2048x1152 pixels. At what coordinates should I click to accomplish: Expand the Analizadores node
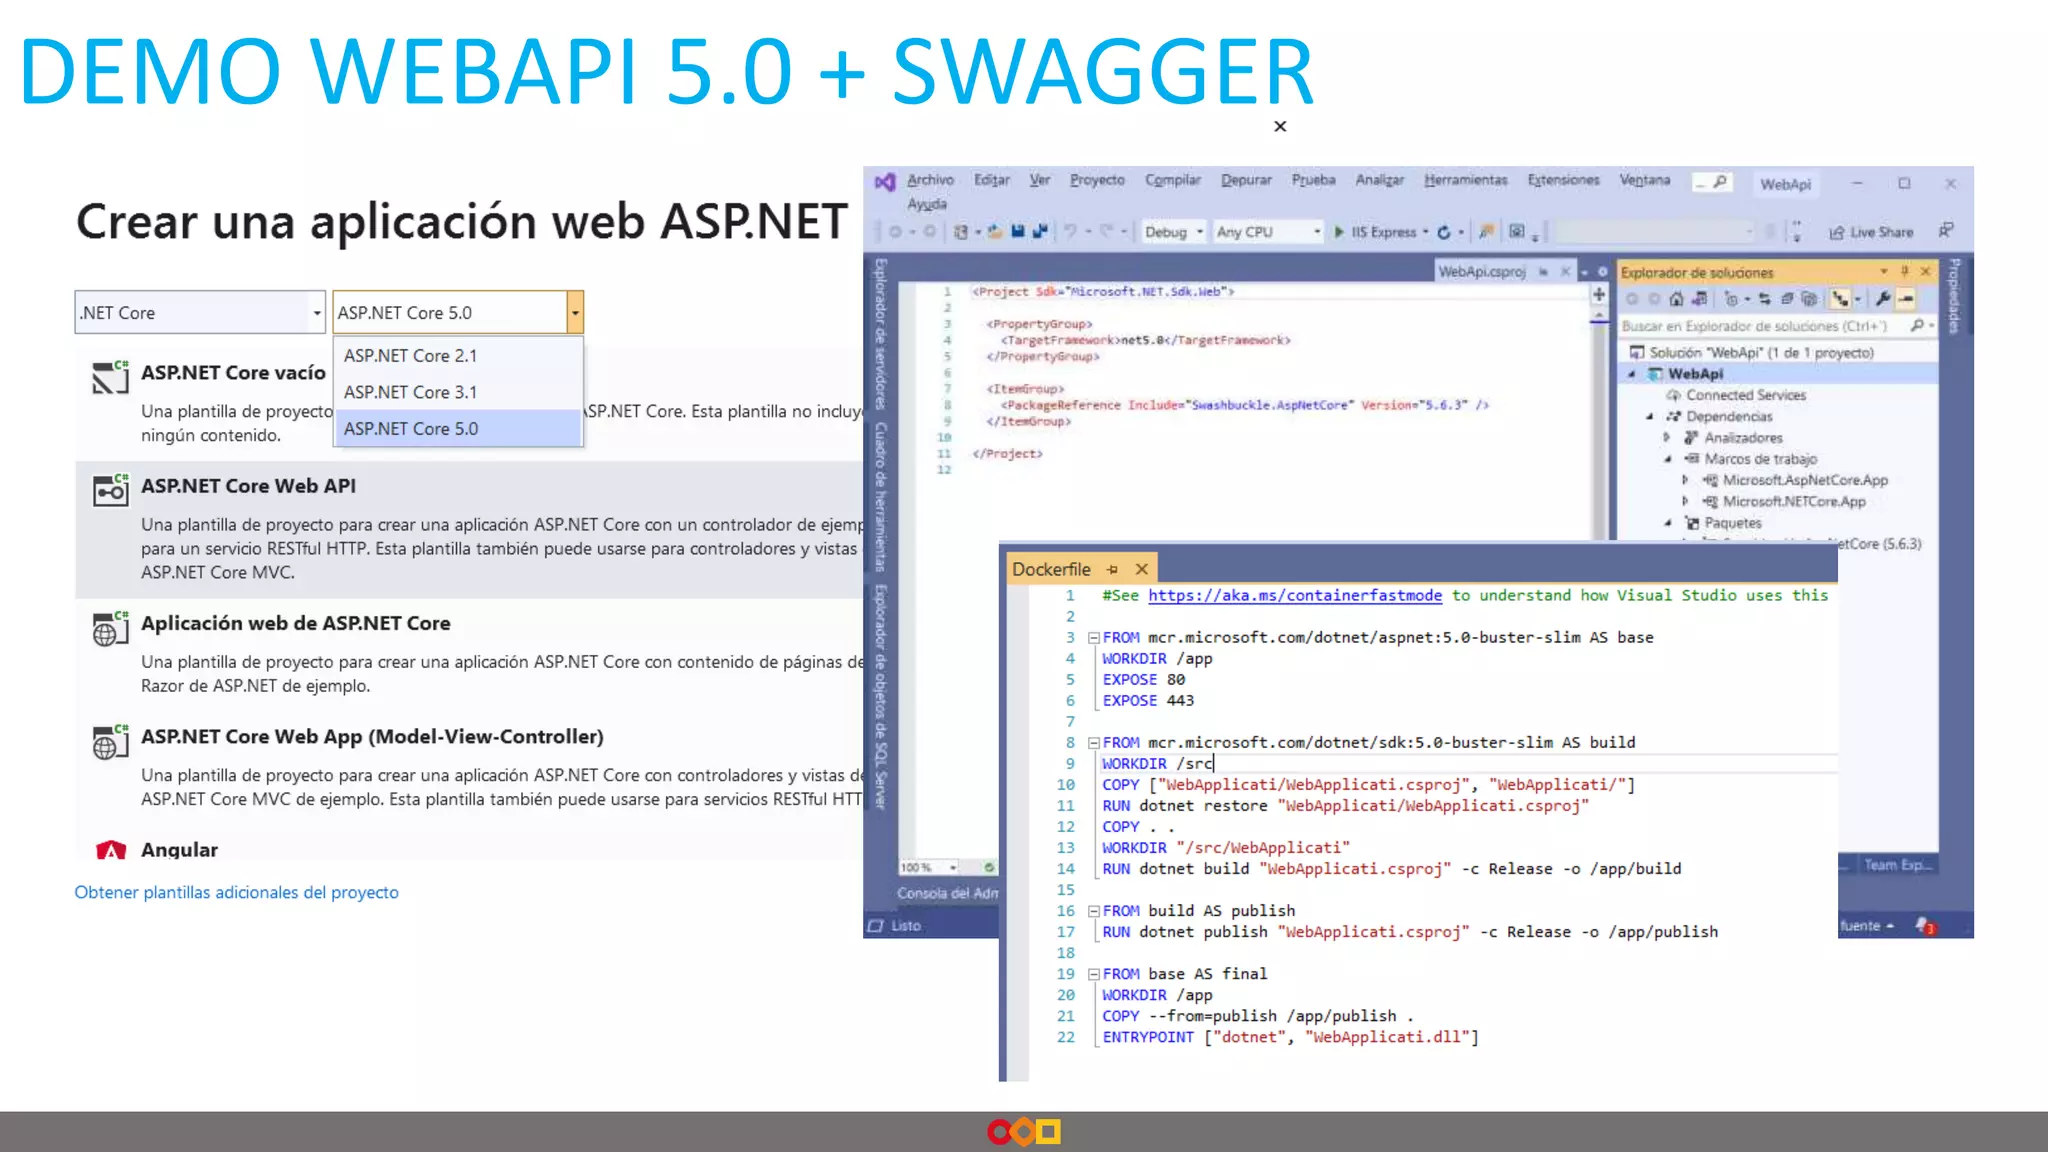1666,438
